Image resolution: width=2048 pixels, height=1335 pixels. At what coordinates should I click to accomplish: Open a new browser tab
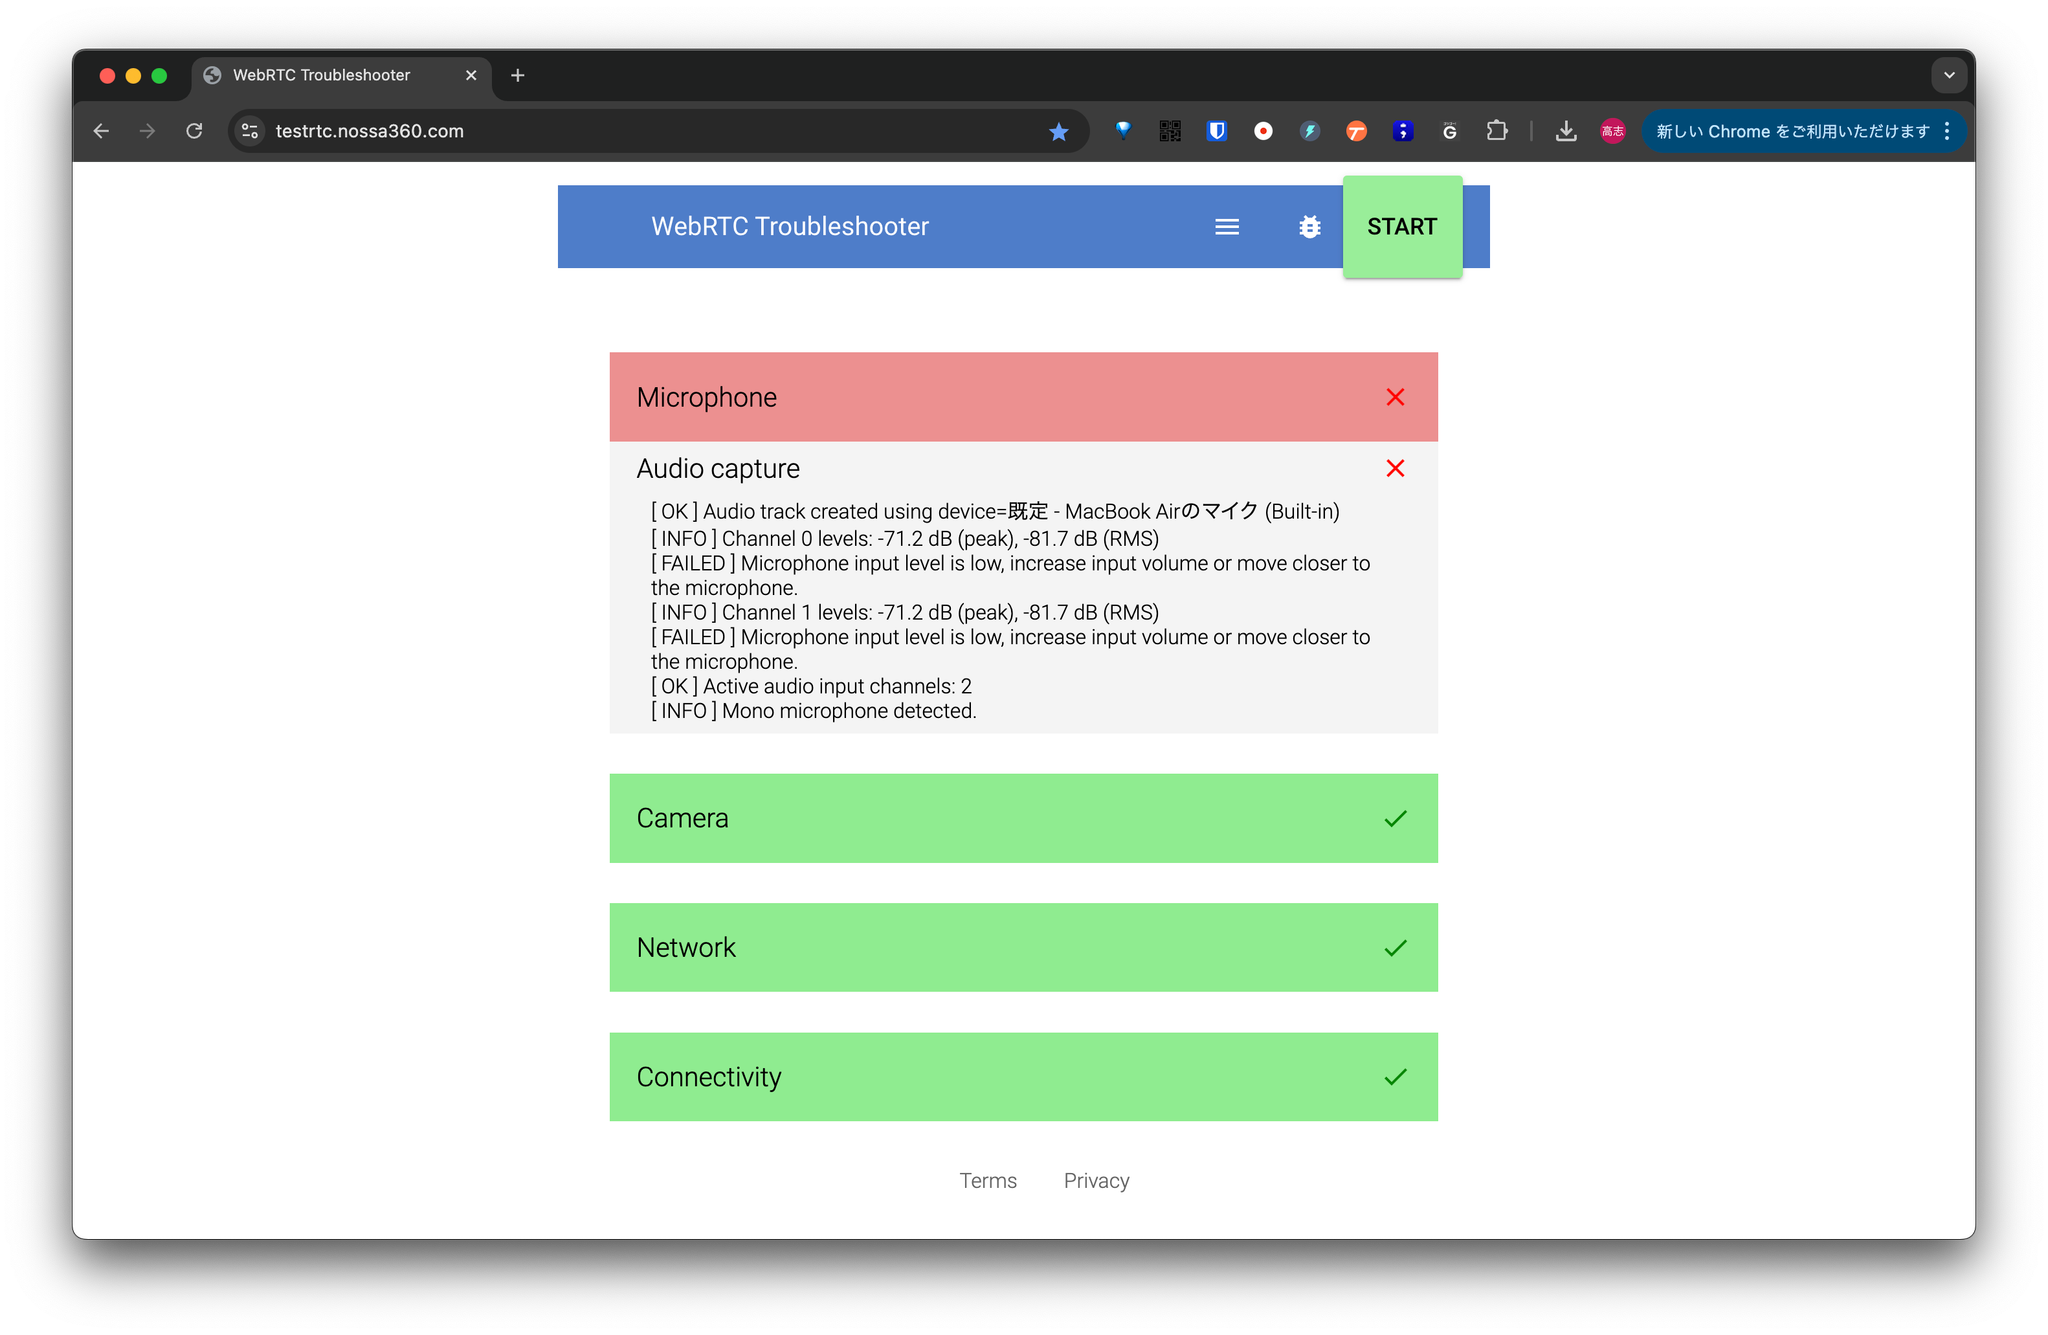[517, 75]
